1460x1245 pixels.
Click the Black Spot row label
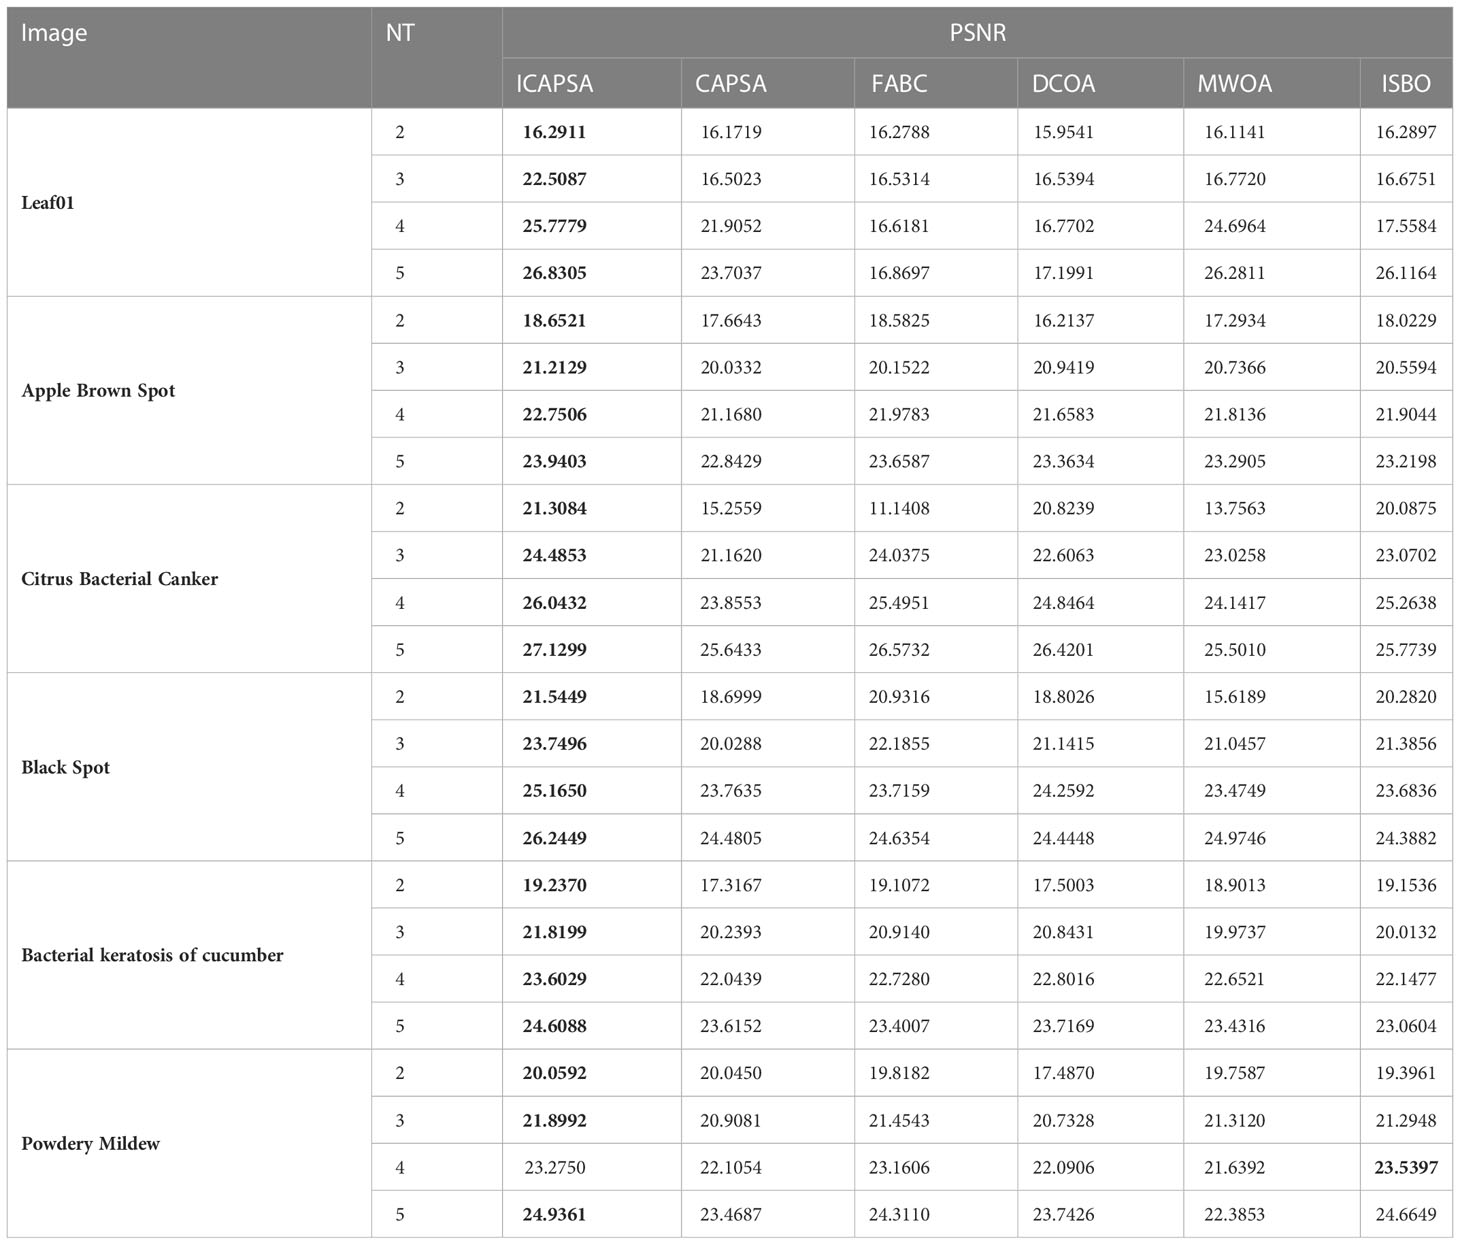[x=65, y=768]
